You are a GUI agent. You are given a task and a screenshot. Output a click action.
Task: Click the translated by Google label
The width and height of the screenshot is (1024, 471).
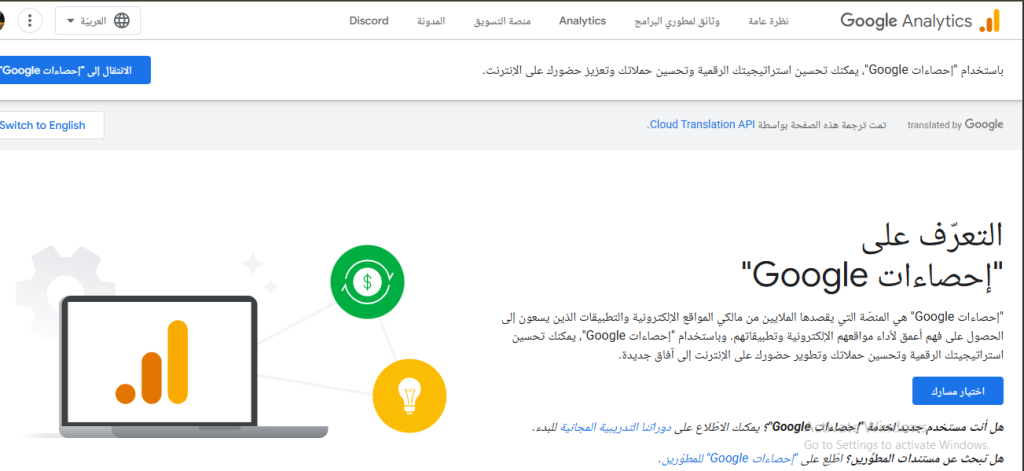pyautogui.click(x=955, y=124)
